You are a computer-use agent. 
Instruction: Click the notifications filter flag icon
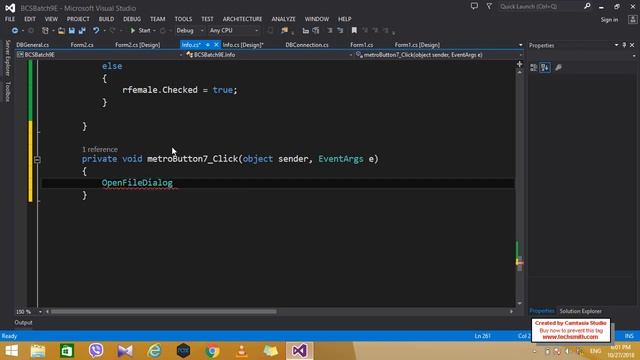click(489, 7)
